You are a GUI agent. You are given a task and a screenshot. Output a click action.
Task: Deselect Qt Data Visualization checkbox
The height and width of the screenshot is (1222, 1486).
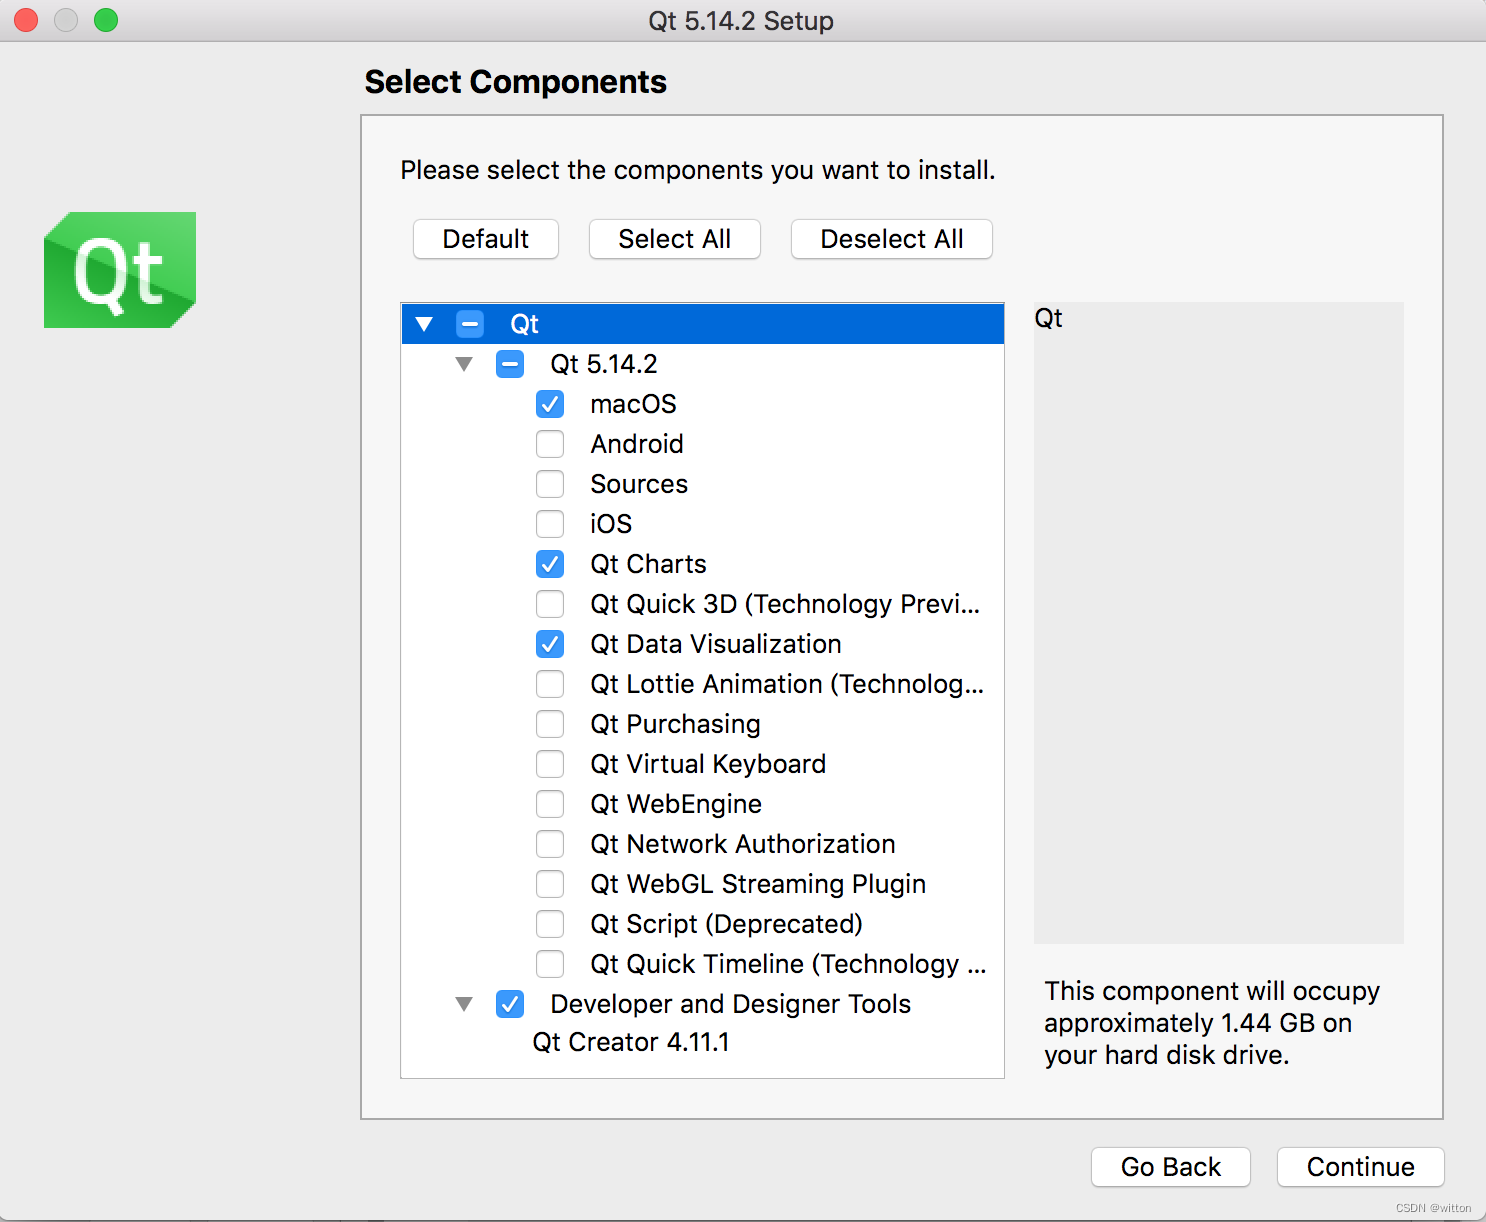(550, 644)
